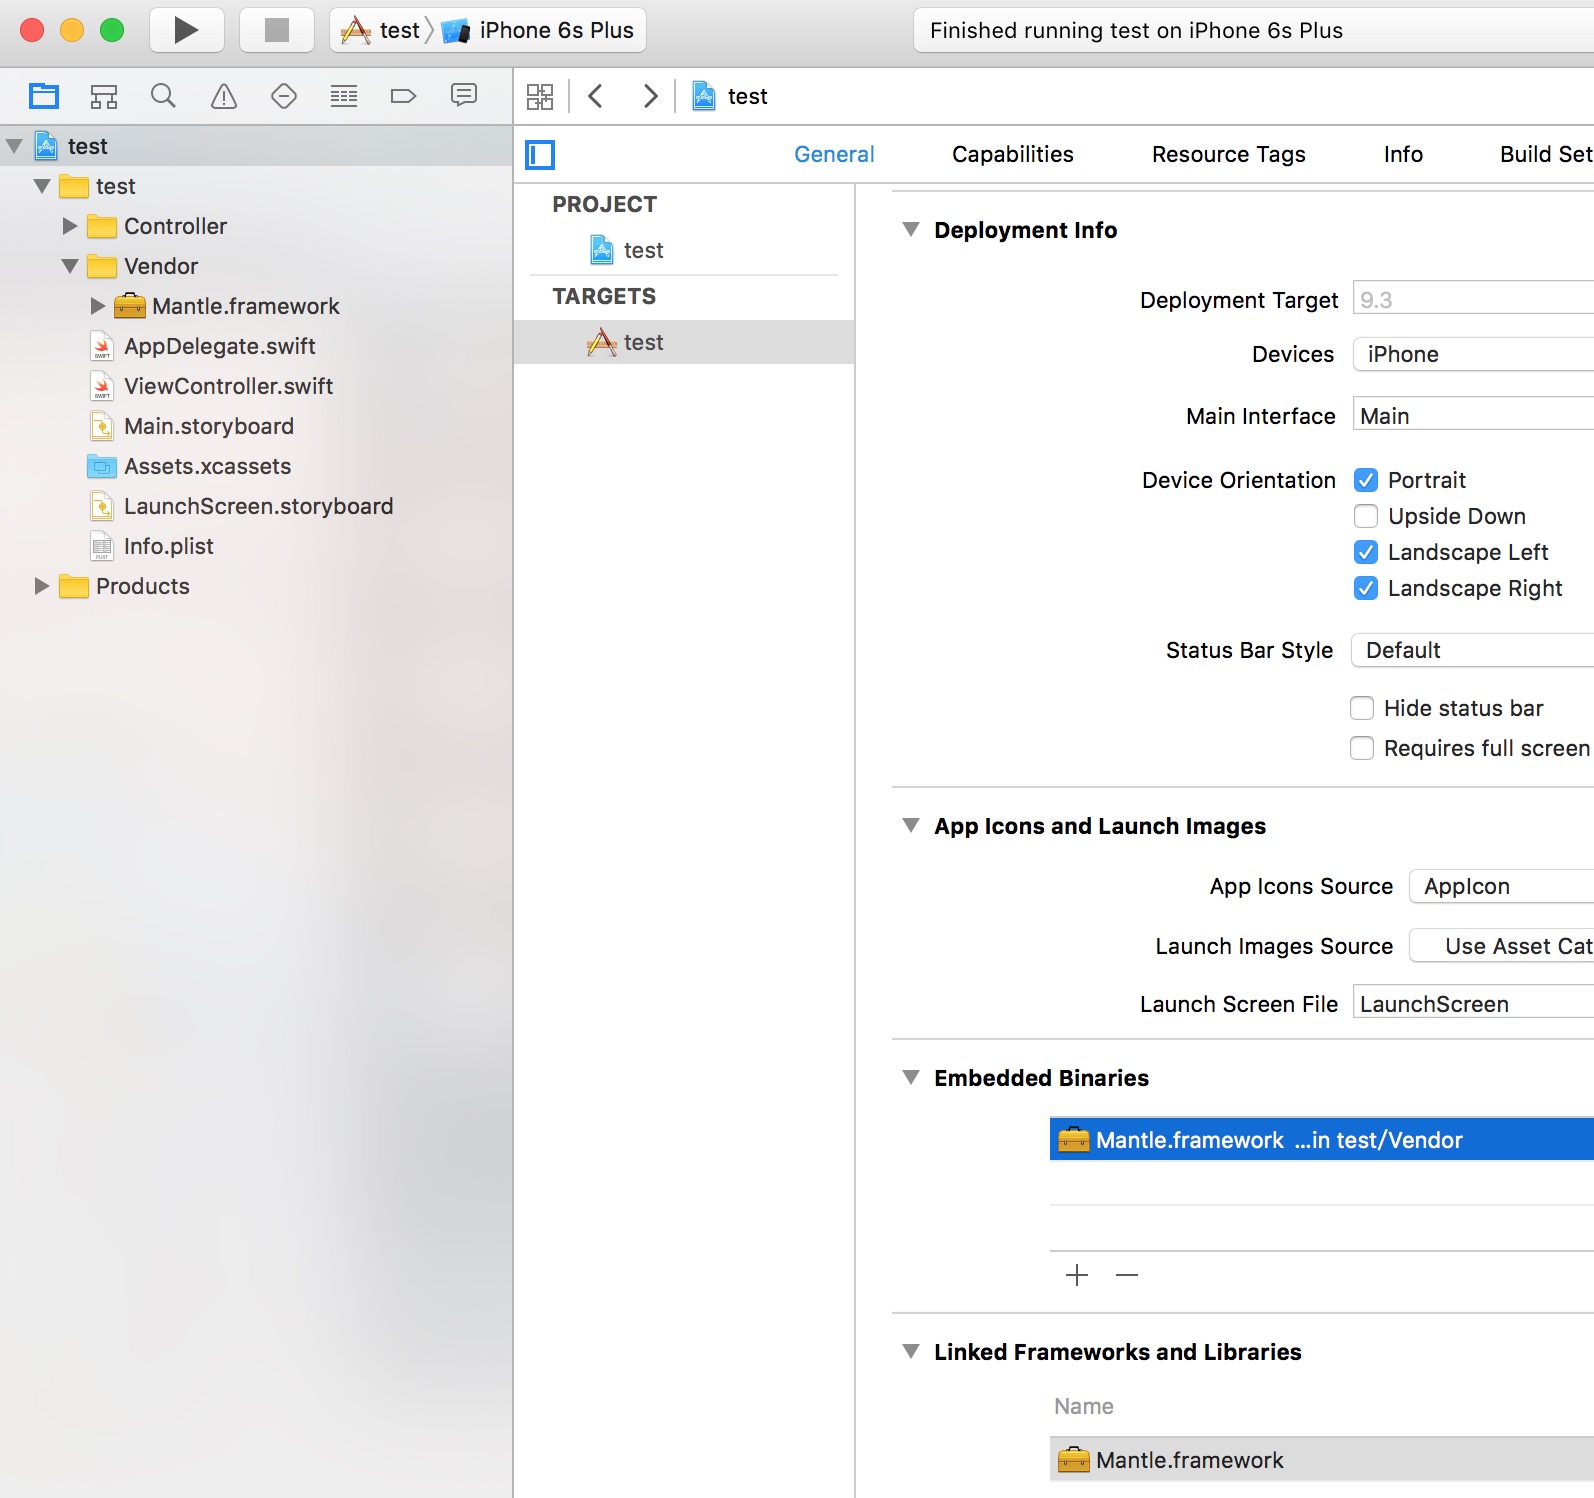Stop the running task
Image resolution: width=1594 pixels, height=1498 pixels.
coord(277,30)
